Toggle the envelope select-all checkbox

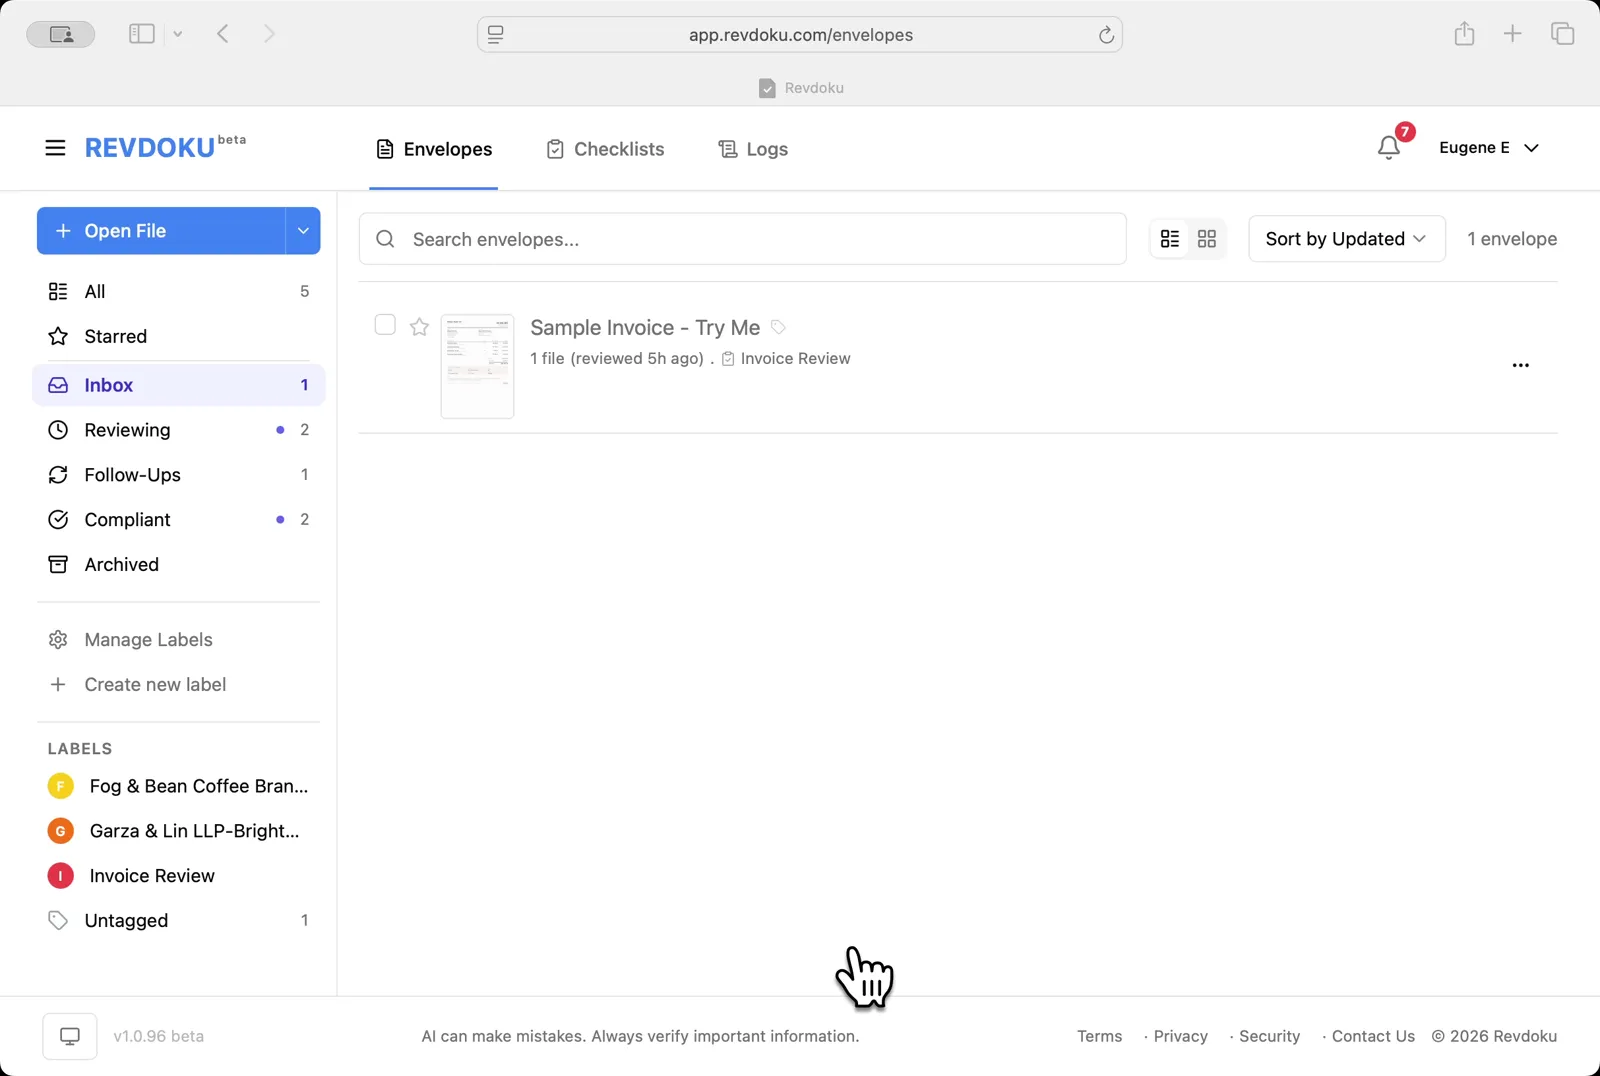tap(384, 324)
